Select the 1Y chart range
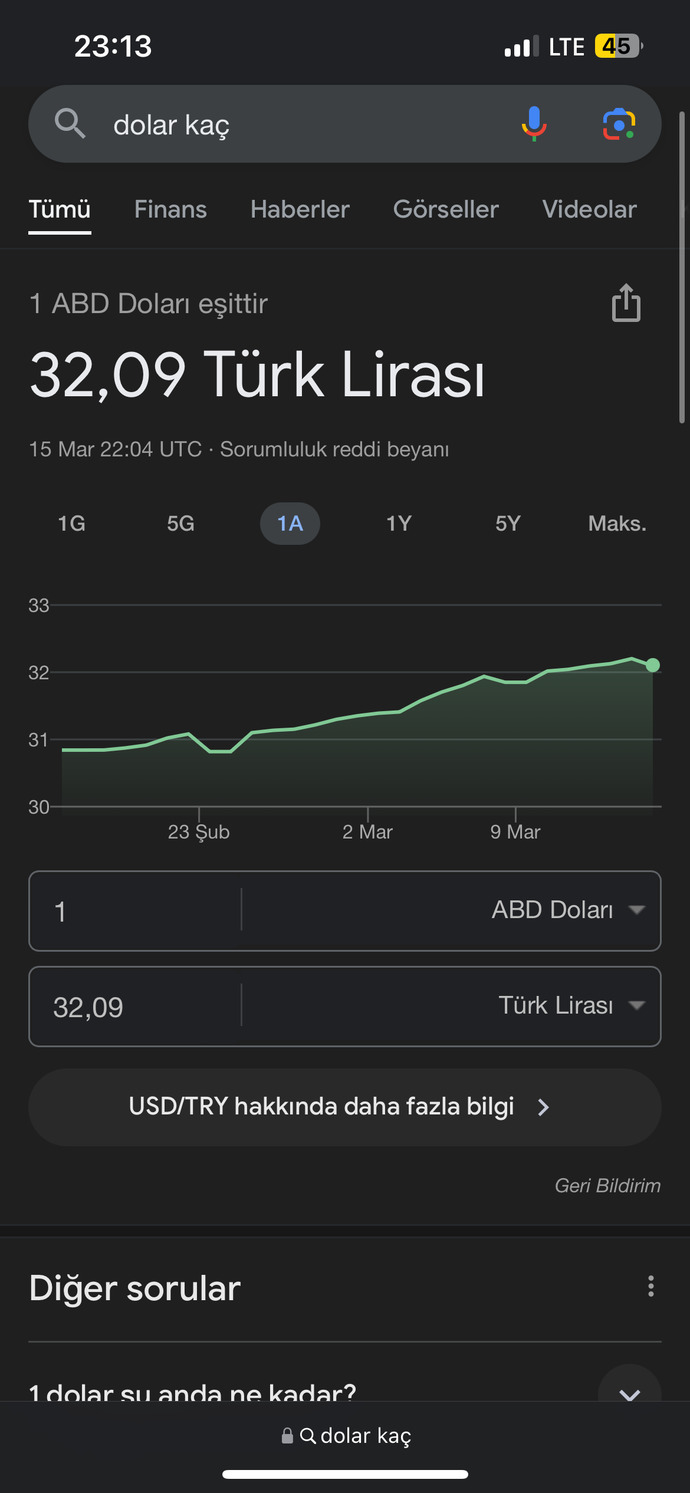Screen dimensions: 690x1493 coord(399,524)
